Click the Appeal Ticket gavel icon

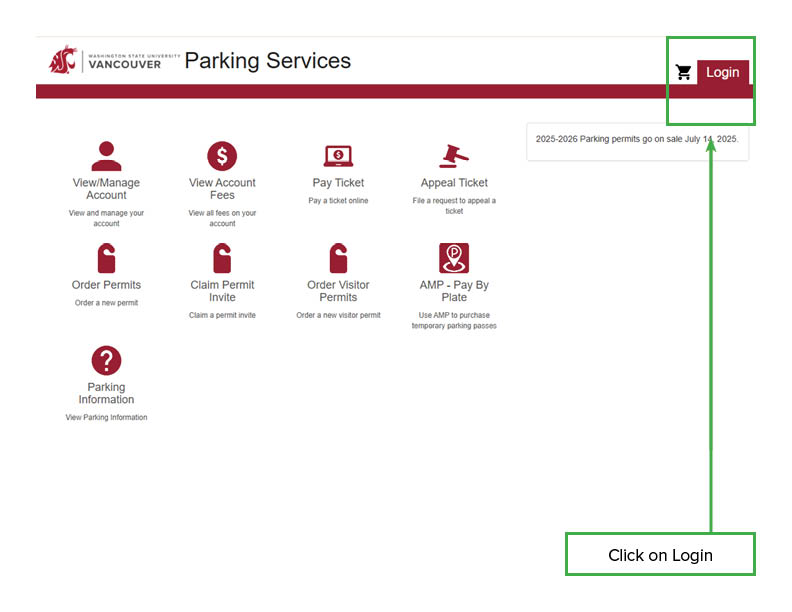[x=454, y=156]
